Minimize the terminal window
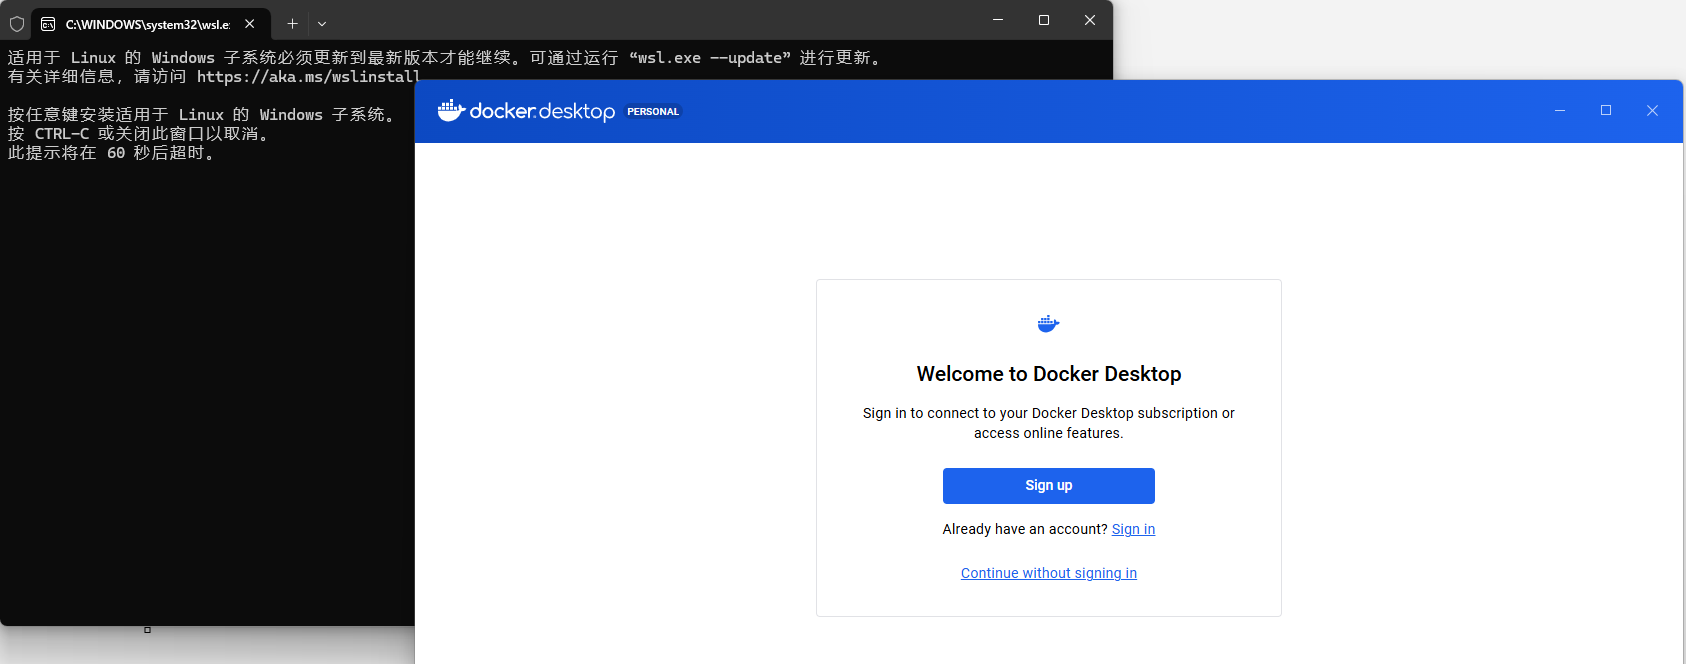The height and width of the screenshot is (664, 1686). click(x=998, y=20)
